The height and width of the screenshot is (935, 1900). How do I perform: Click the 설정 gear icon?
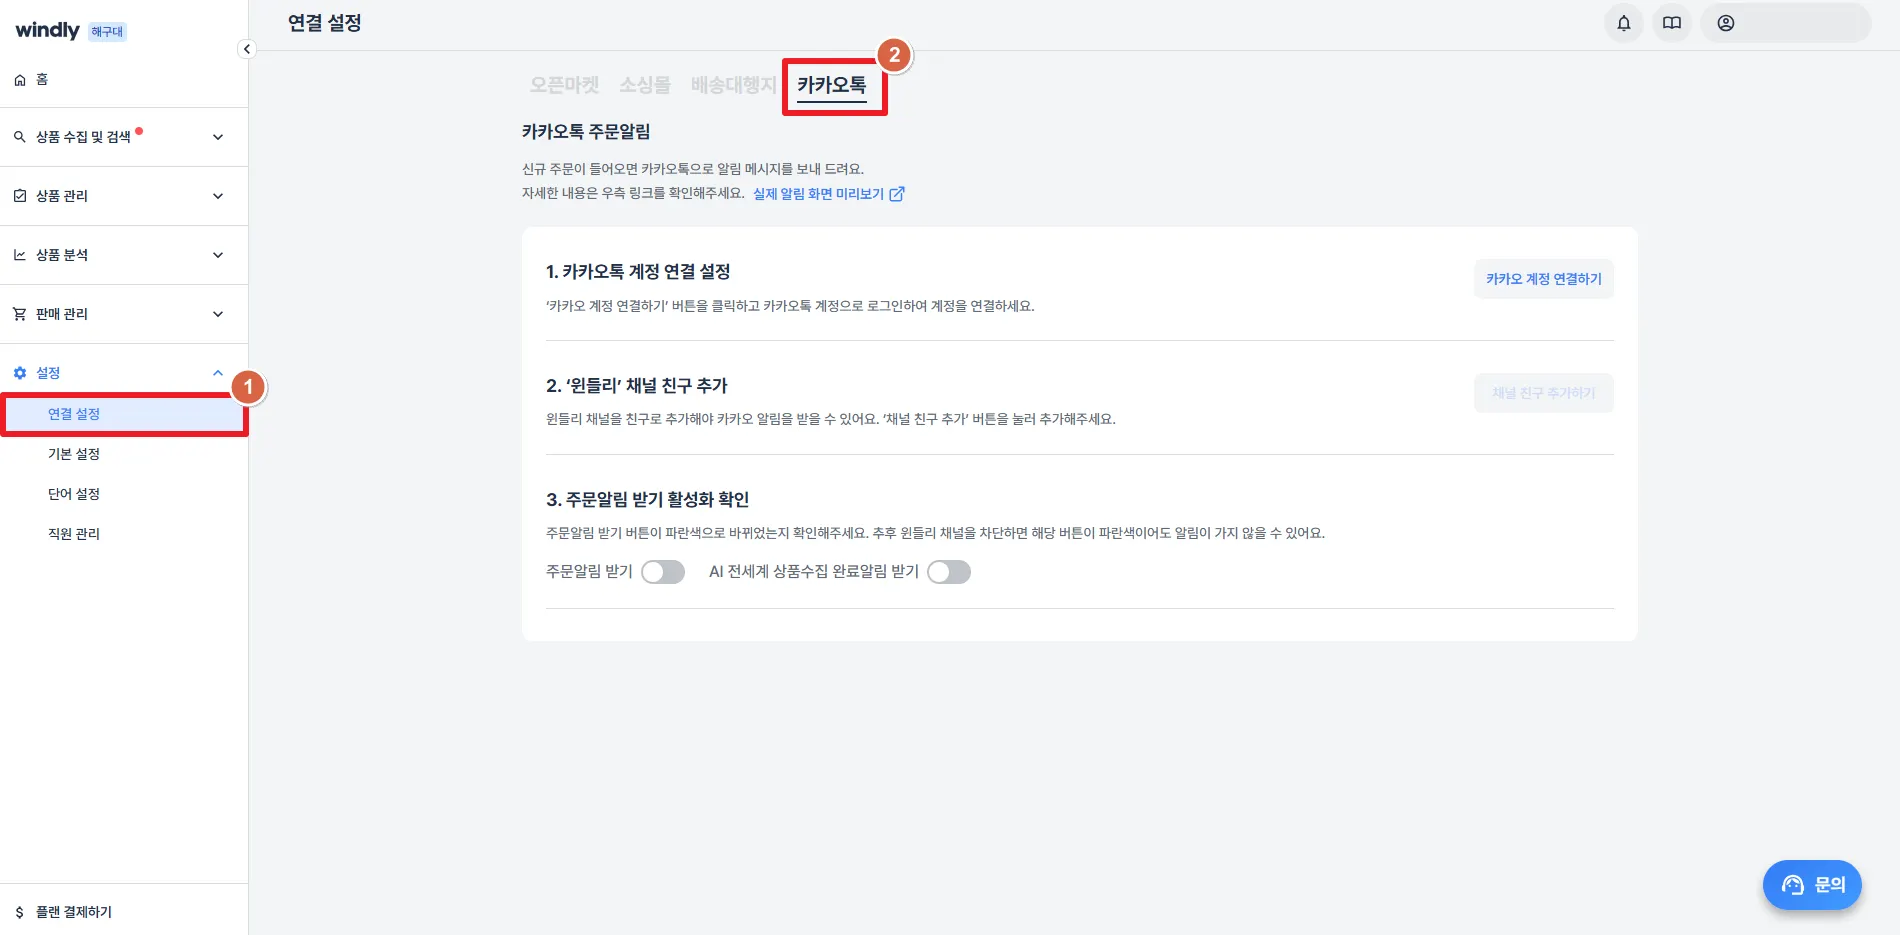20,373
